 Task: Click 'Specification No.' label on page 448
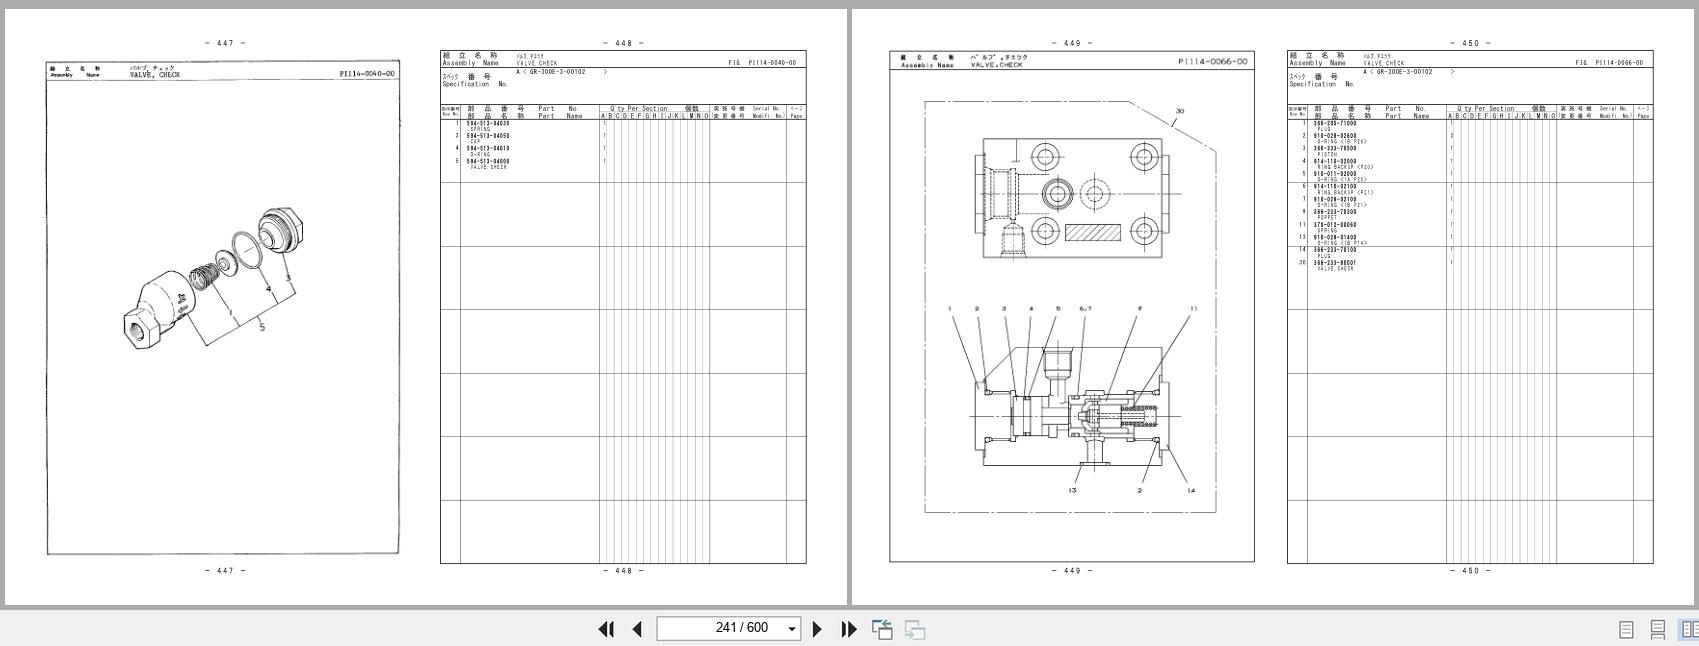(475, 84)
